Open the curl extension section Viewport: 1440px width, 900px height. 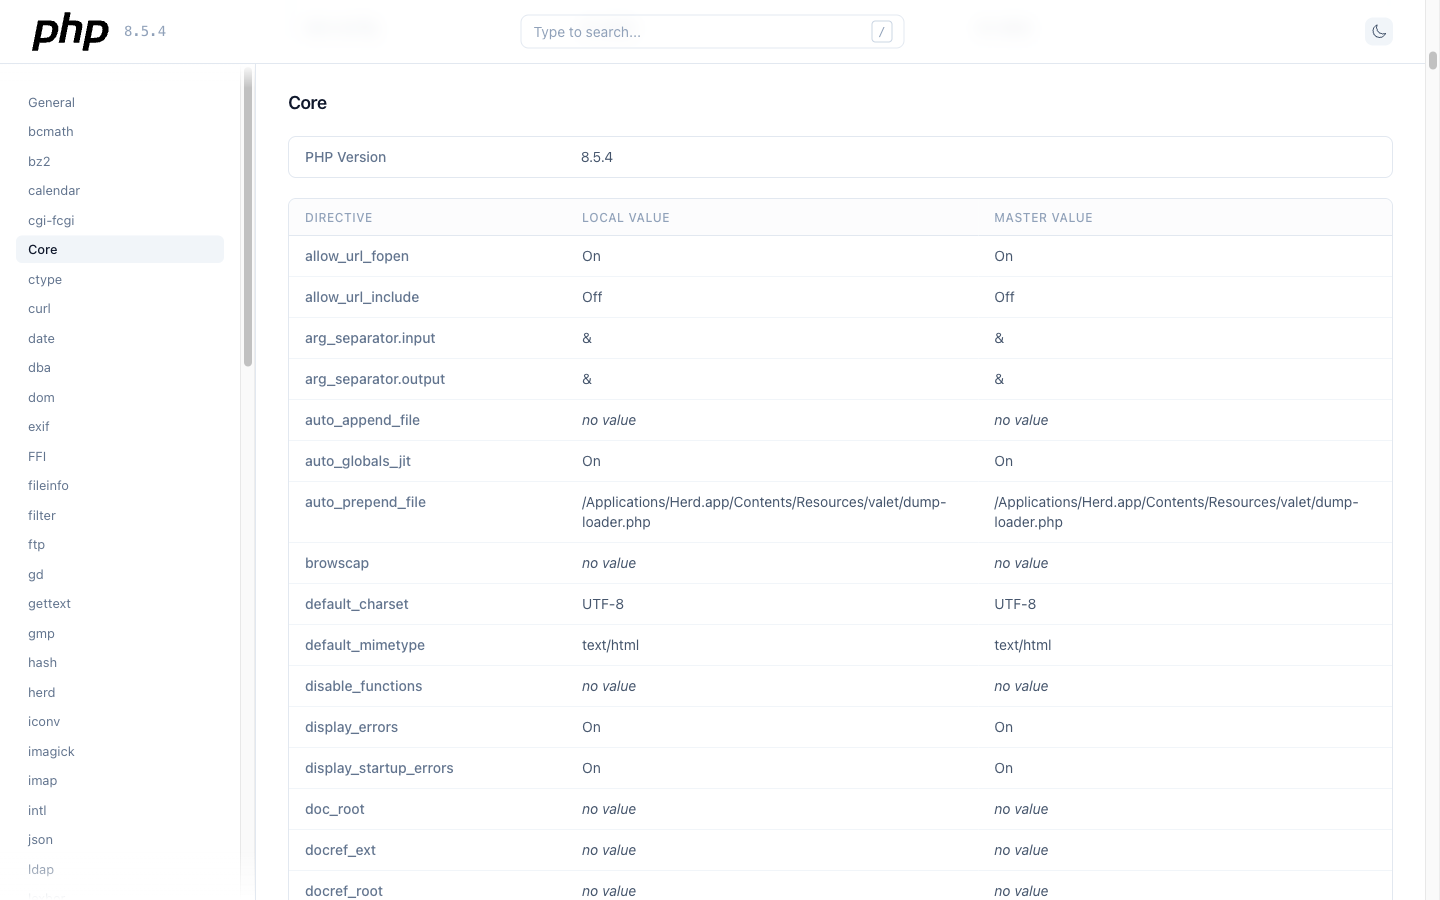coord(39,308)
